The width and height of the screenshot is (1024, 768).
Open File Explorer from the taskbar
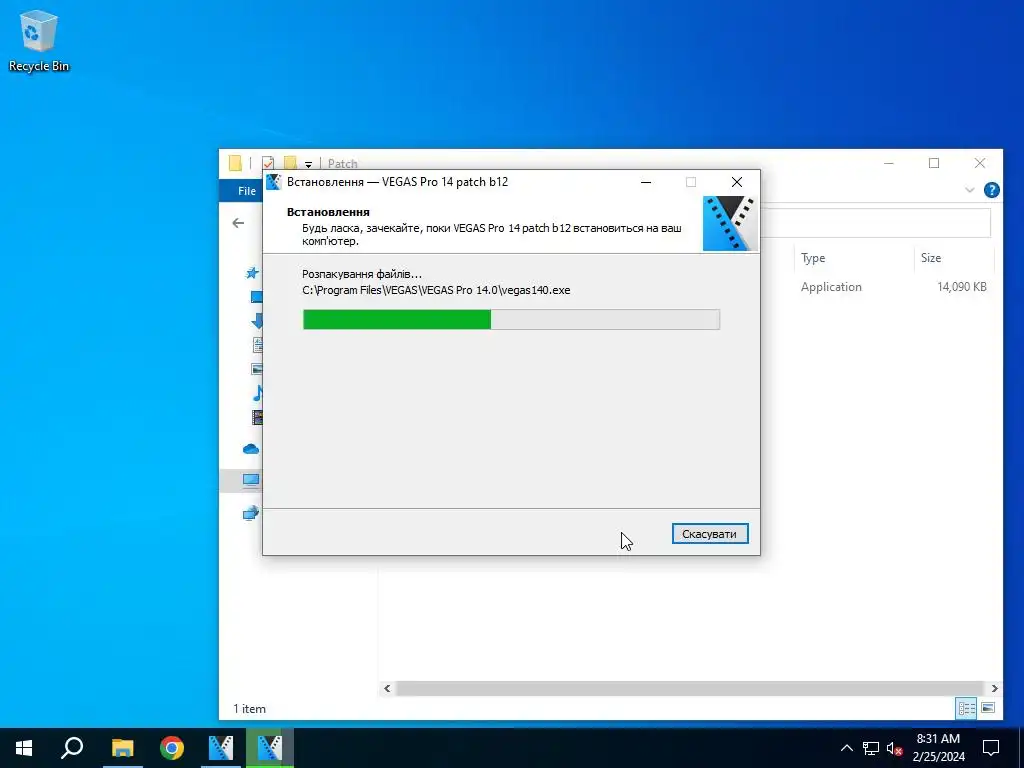[x=122, y=748]
